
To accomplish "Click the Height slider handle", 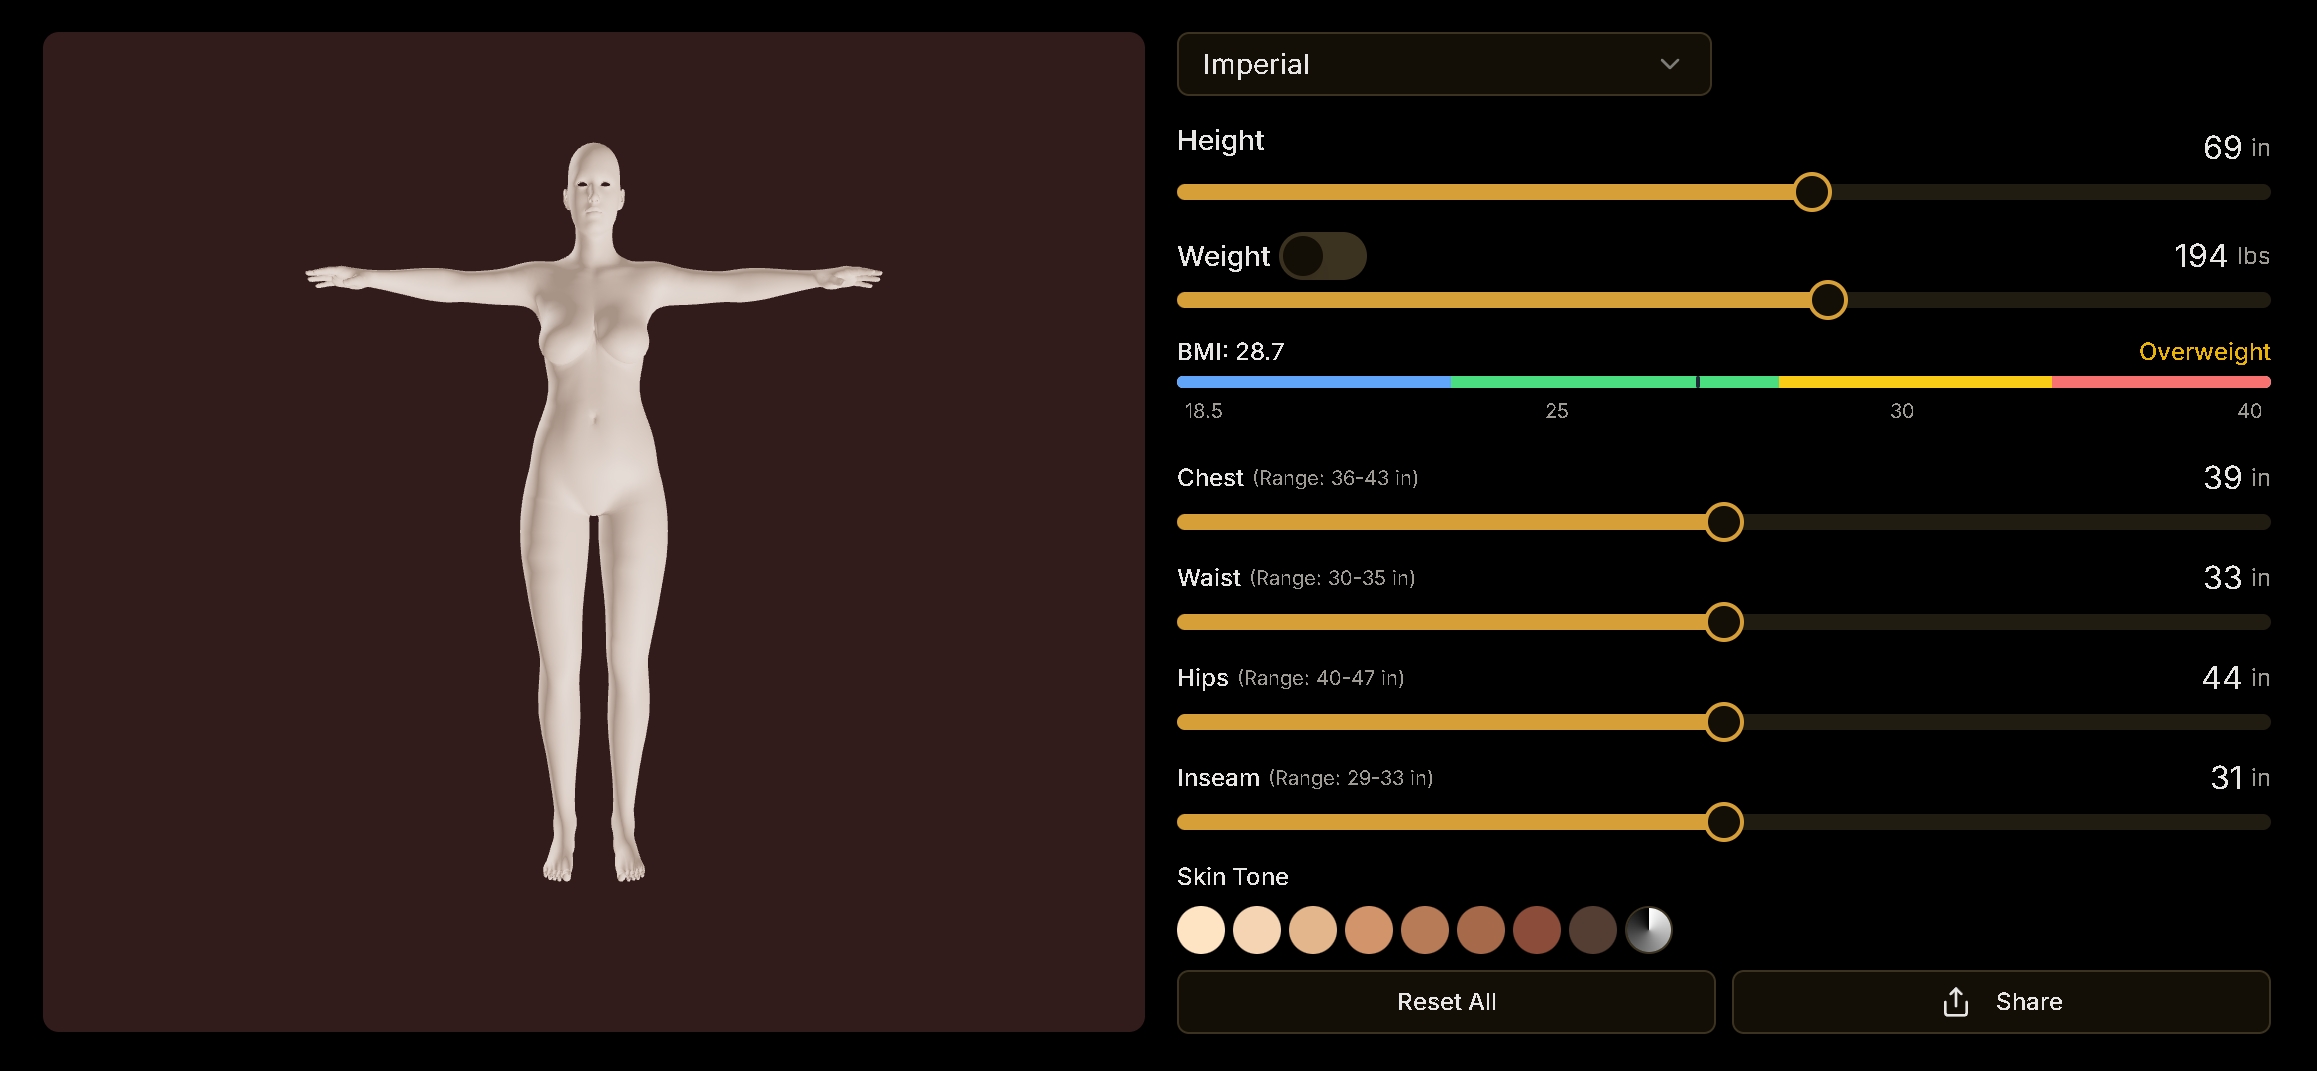I will pyautogui.click(x=1811, y=192).
